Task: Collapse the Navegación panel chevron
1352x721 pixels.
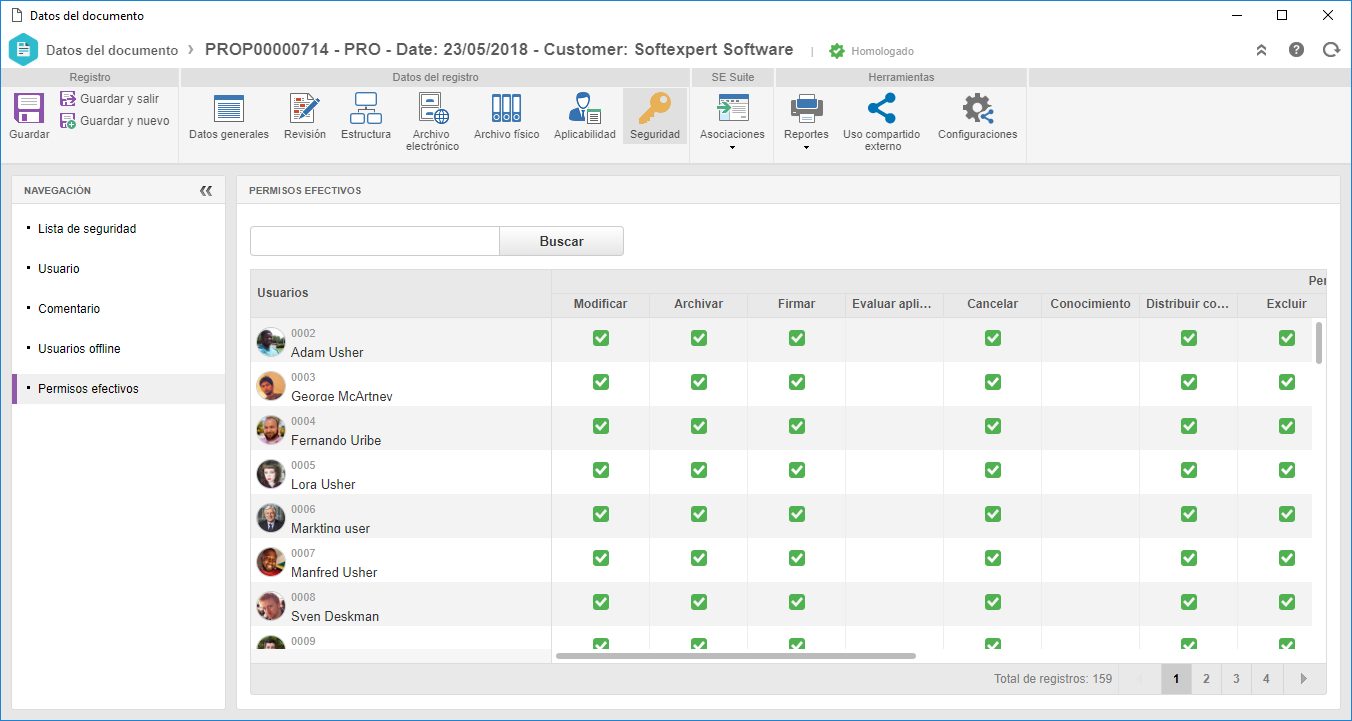Action: pyautogui.click(x=206, y=190)
